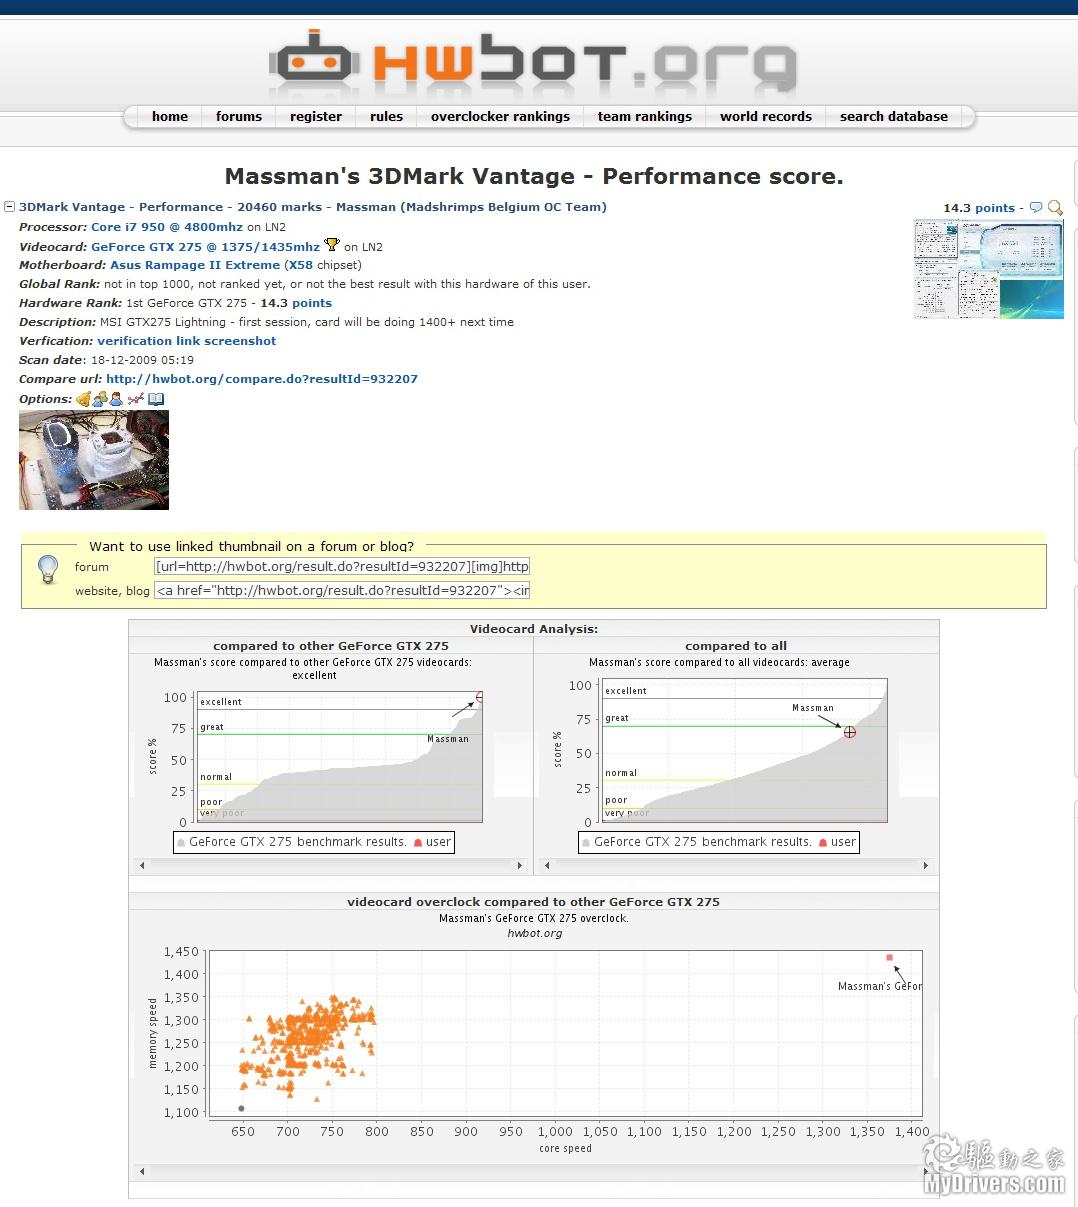1078x1207 pixels.
Task: Click the bell icon in Options
Action: click(x=83, y=399)
